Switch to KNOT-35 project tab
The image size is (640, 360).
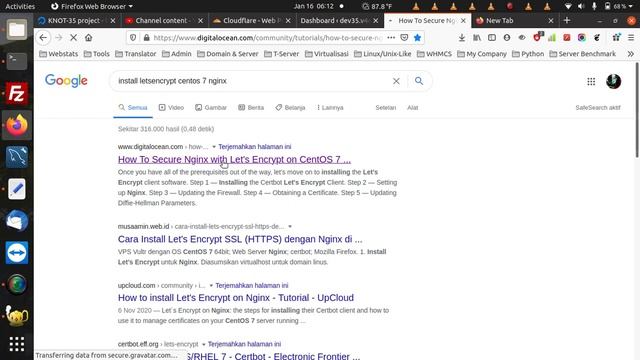point(73,20)
